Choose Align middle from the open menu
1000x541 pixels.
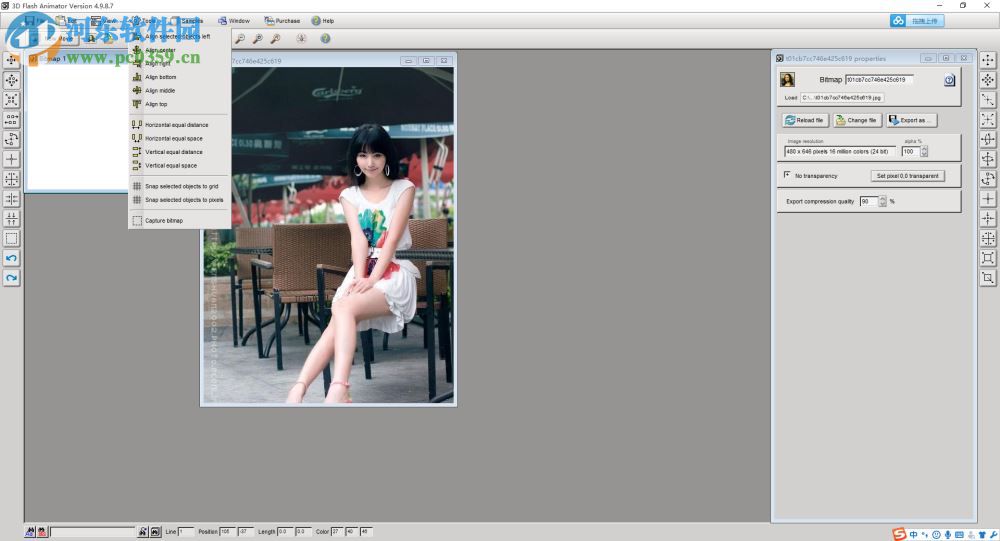tap(179, 91)
